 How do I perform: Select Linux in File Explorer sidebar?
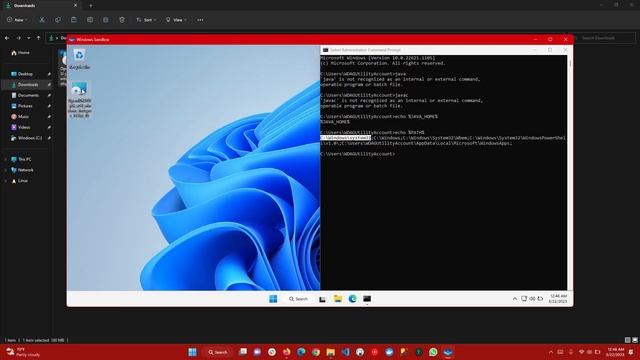tap(20, 180)
